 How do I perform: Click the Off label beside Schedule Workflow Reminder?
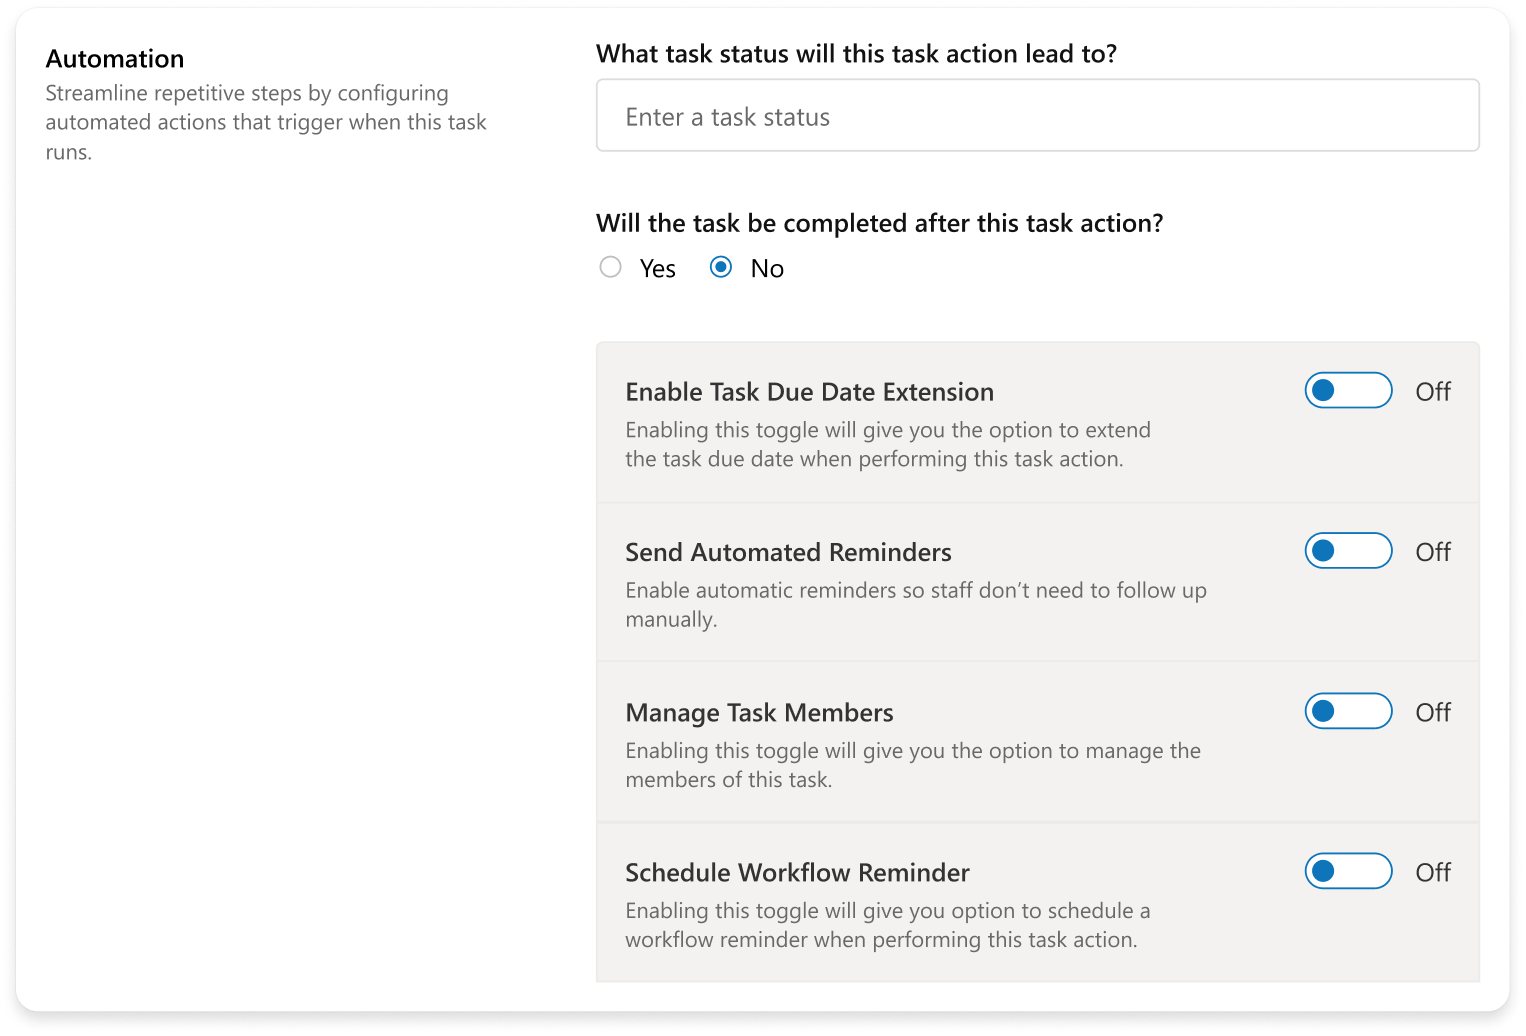coord(1432,872)
